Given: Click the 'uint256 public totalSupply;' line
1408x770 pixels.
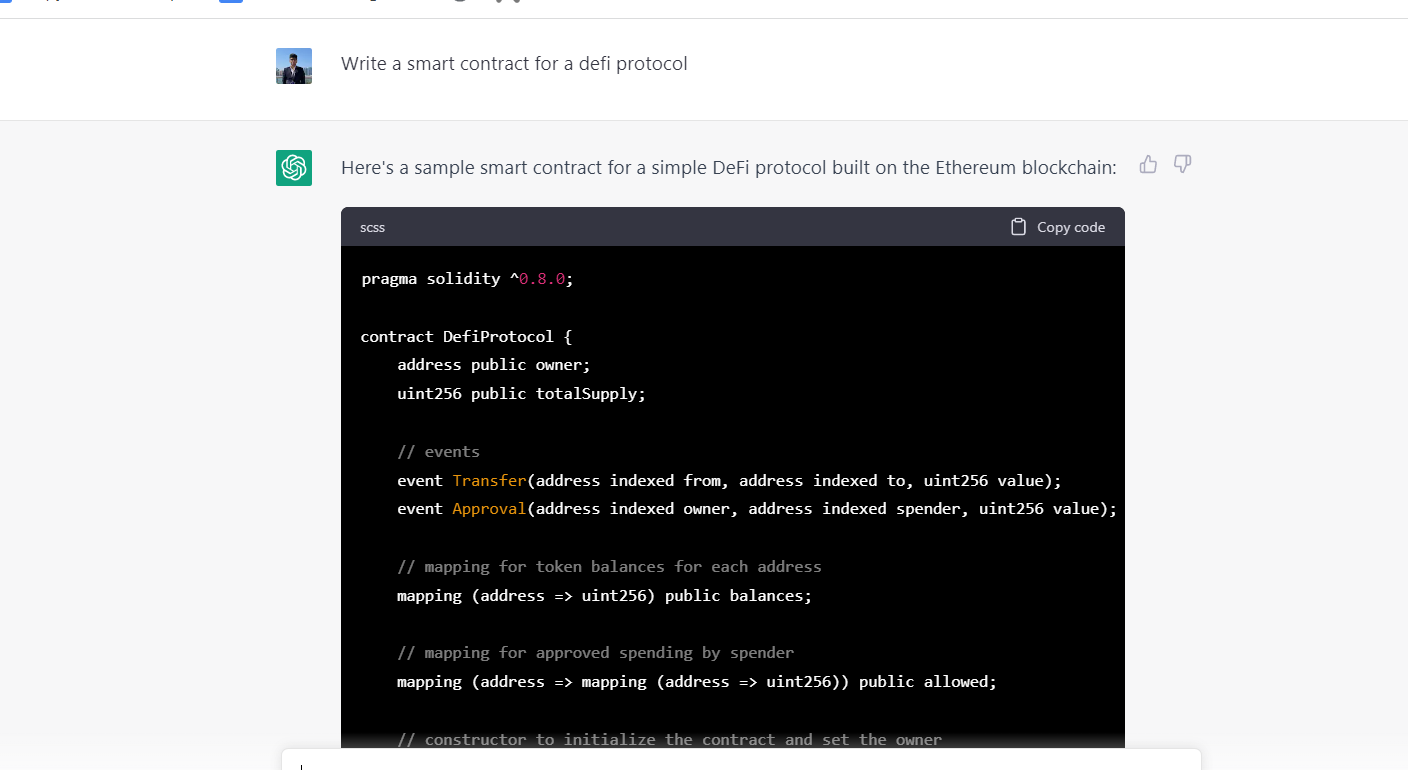Looking at the screenshot, I should (522, 394).
